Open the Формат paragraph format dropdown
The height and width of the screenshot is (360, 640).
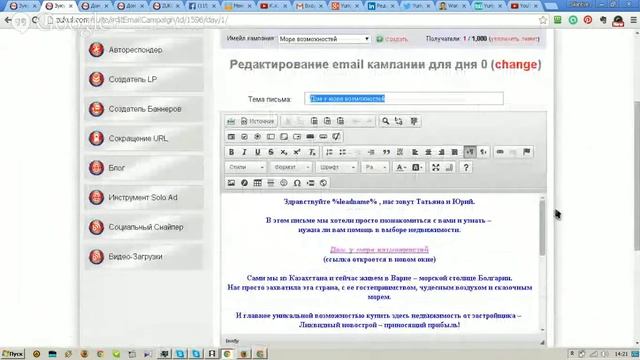(x=291, y=167)
